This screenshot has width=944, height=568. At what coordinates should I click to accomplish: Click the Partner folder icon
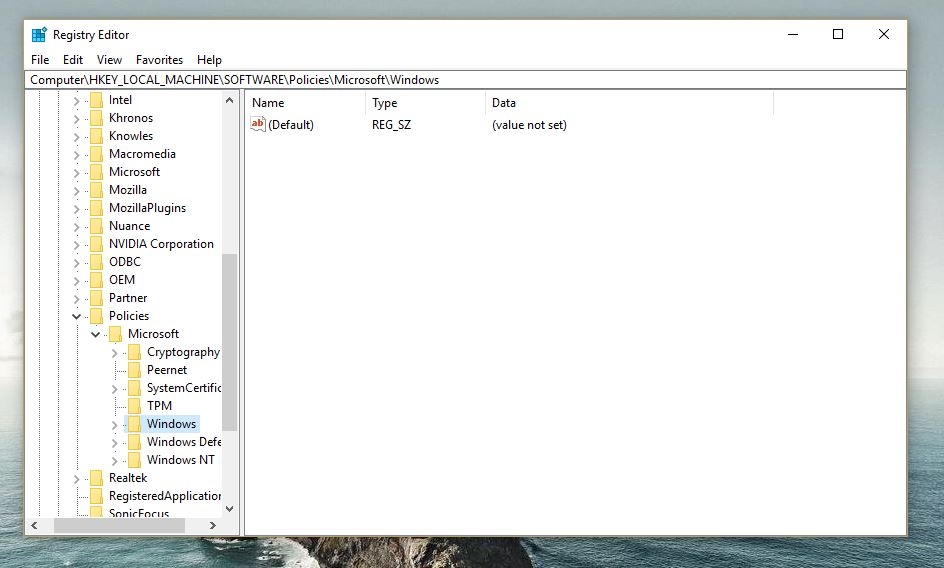coord(96,298)
